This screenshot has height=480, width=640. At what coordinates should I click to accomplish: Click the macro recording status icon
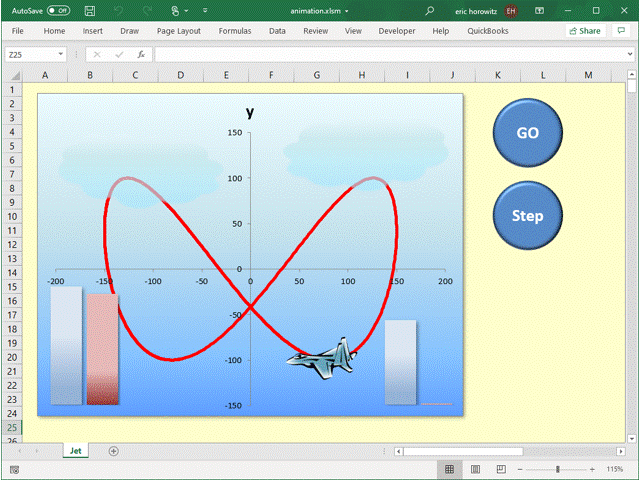[x=14, y=469]
